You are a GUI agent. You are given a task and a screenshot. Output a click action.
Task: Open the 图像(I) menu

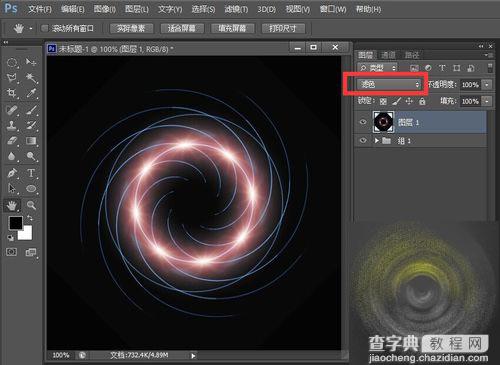click(x=105, y=9)
